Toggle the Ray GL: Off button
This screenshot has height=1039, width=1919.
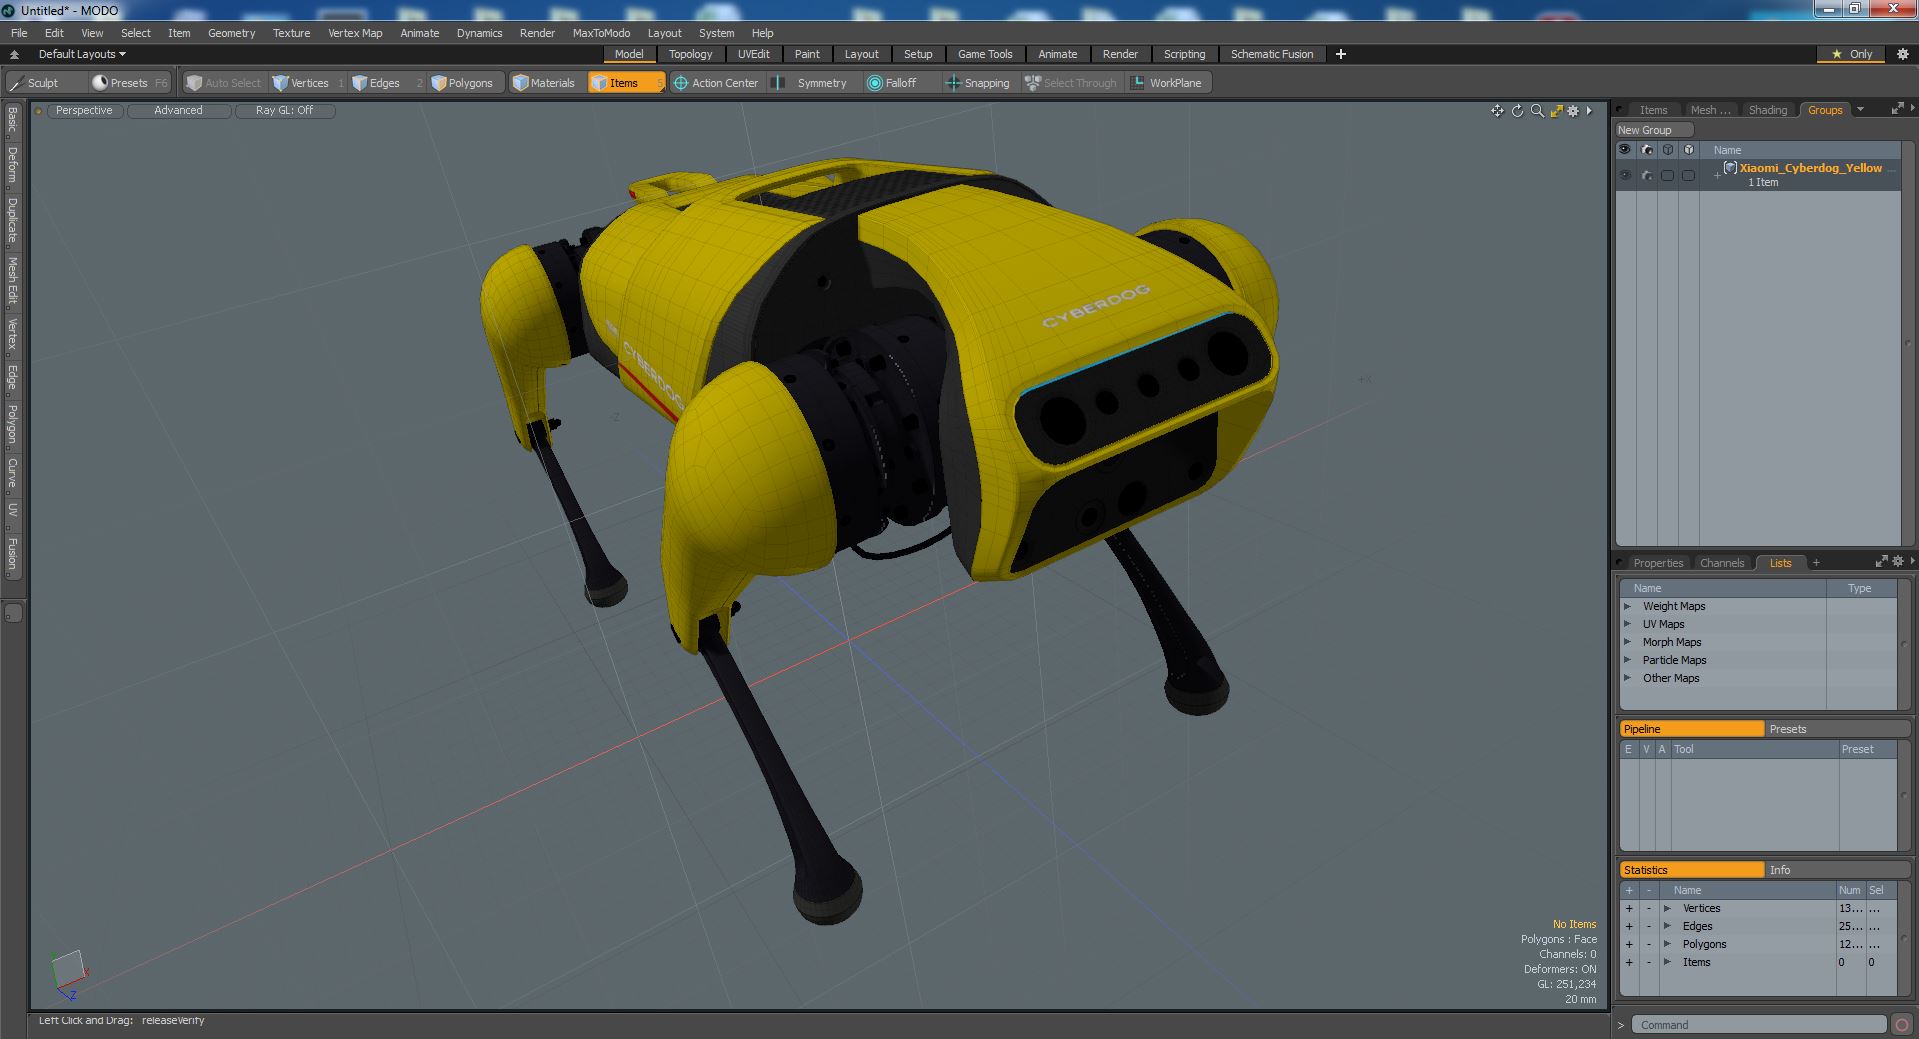pos(284,110)
